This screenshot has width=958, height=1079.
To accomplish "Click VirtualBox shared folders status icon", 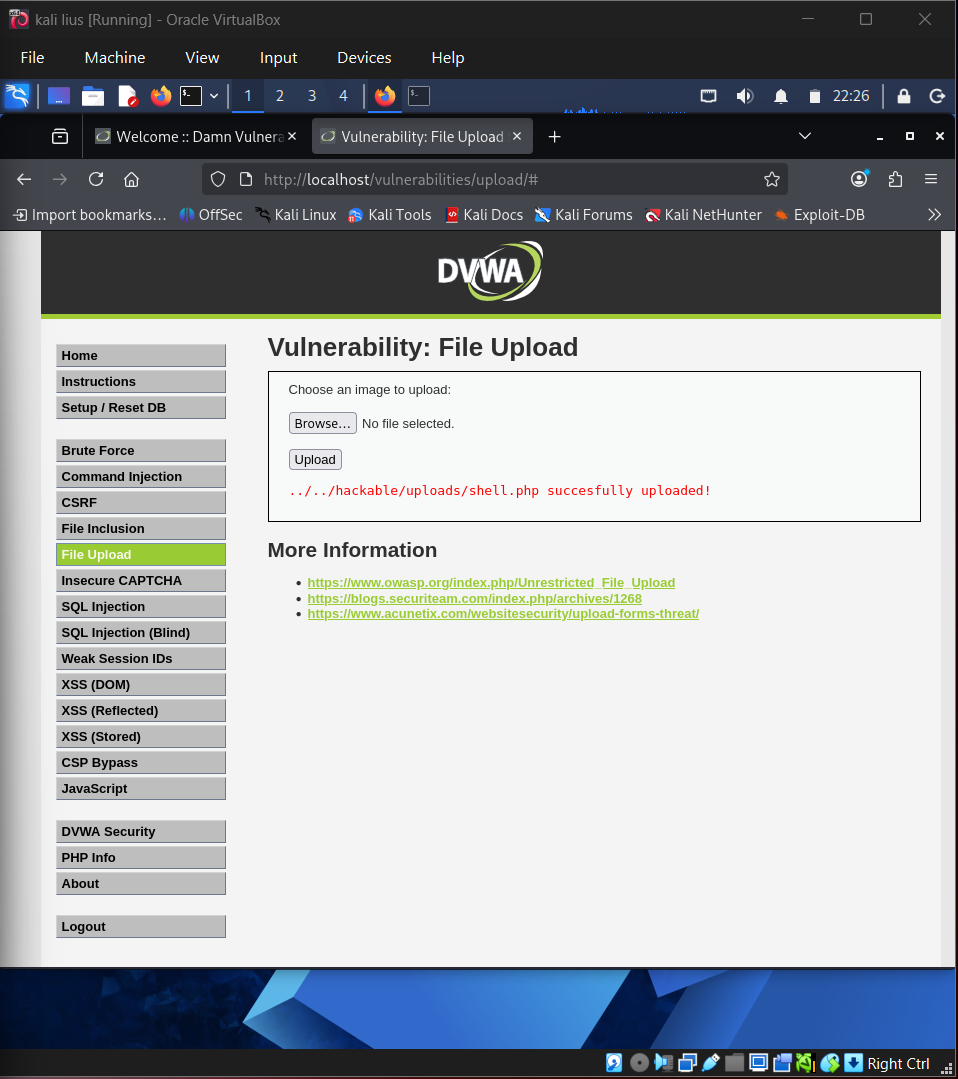I will 734,1063.
